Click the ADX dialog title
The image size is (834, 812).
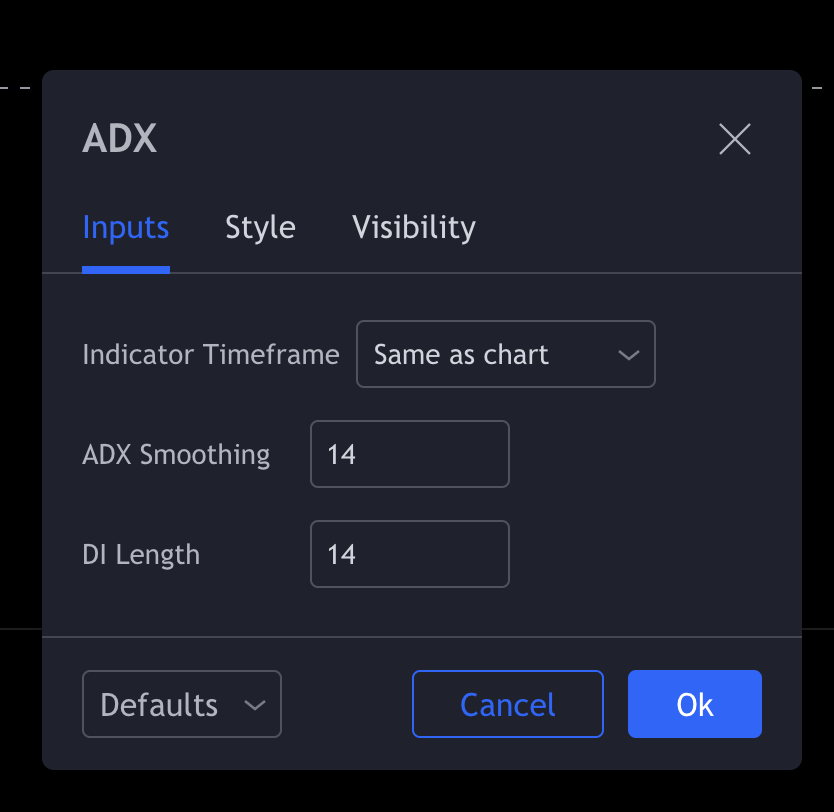[x=120, y=139]
